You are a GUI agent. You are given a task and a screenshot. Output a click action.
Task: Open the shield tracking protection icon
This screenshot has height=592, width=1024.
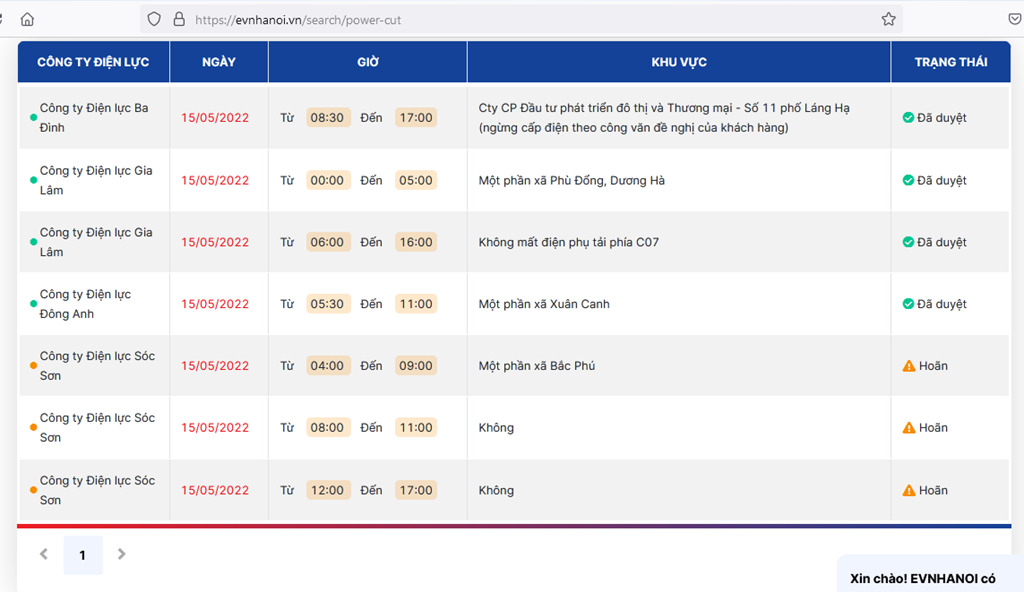pos(154,20)
